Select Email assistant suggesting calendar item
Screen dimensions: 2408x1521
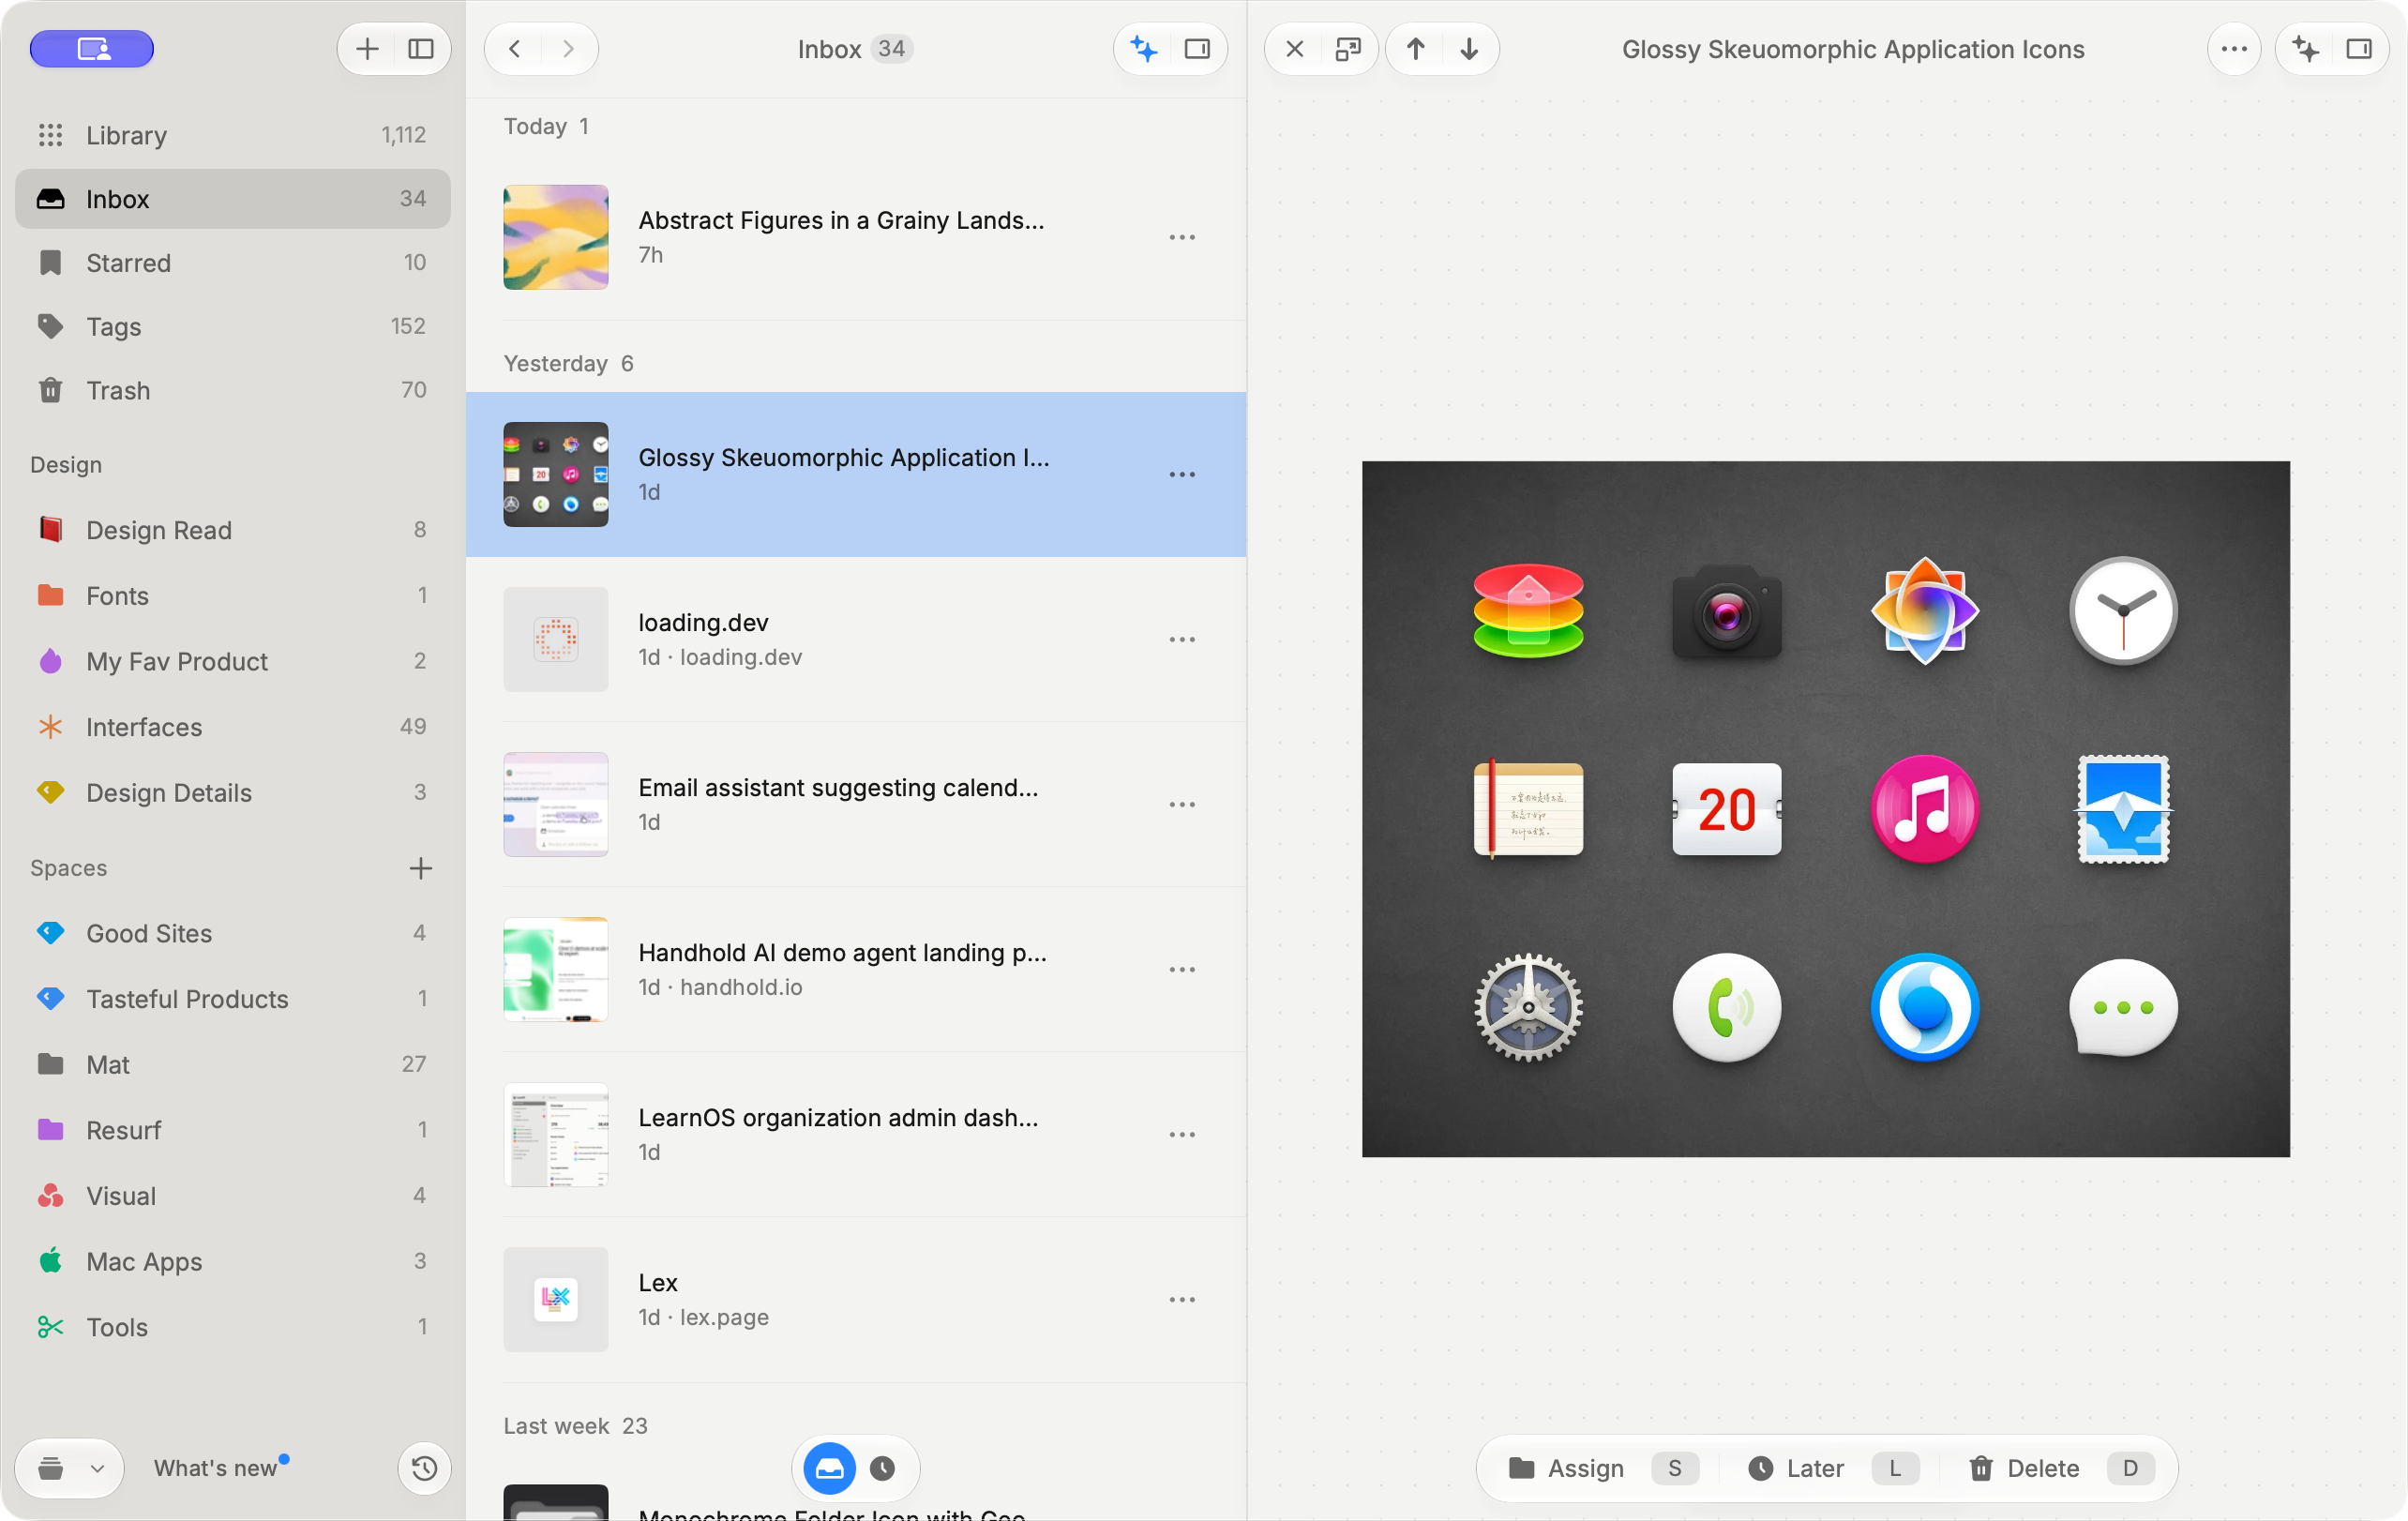click(x=856, y=804)
